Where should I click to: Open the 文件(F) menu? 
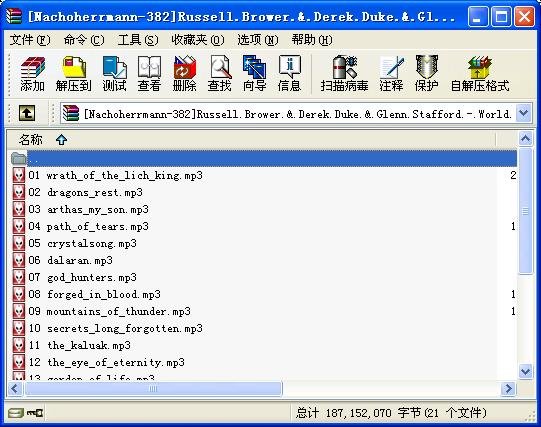coord(30,40)
